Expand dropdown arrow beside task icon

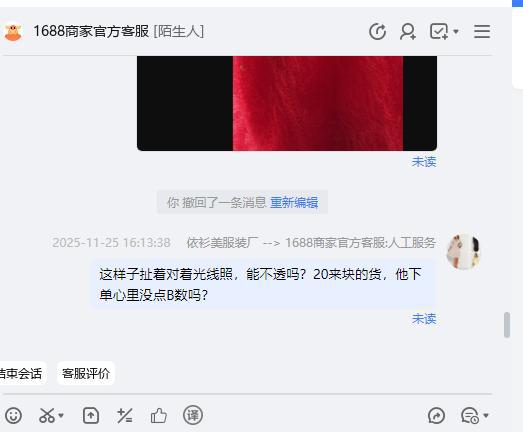456,32
